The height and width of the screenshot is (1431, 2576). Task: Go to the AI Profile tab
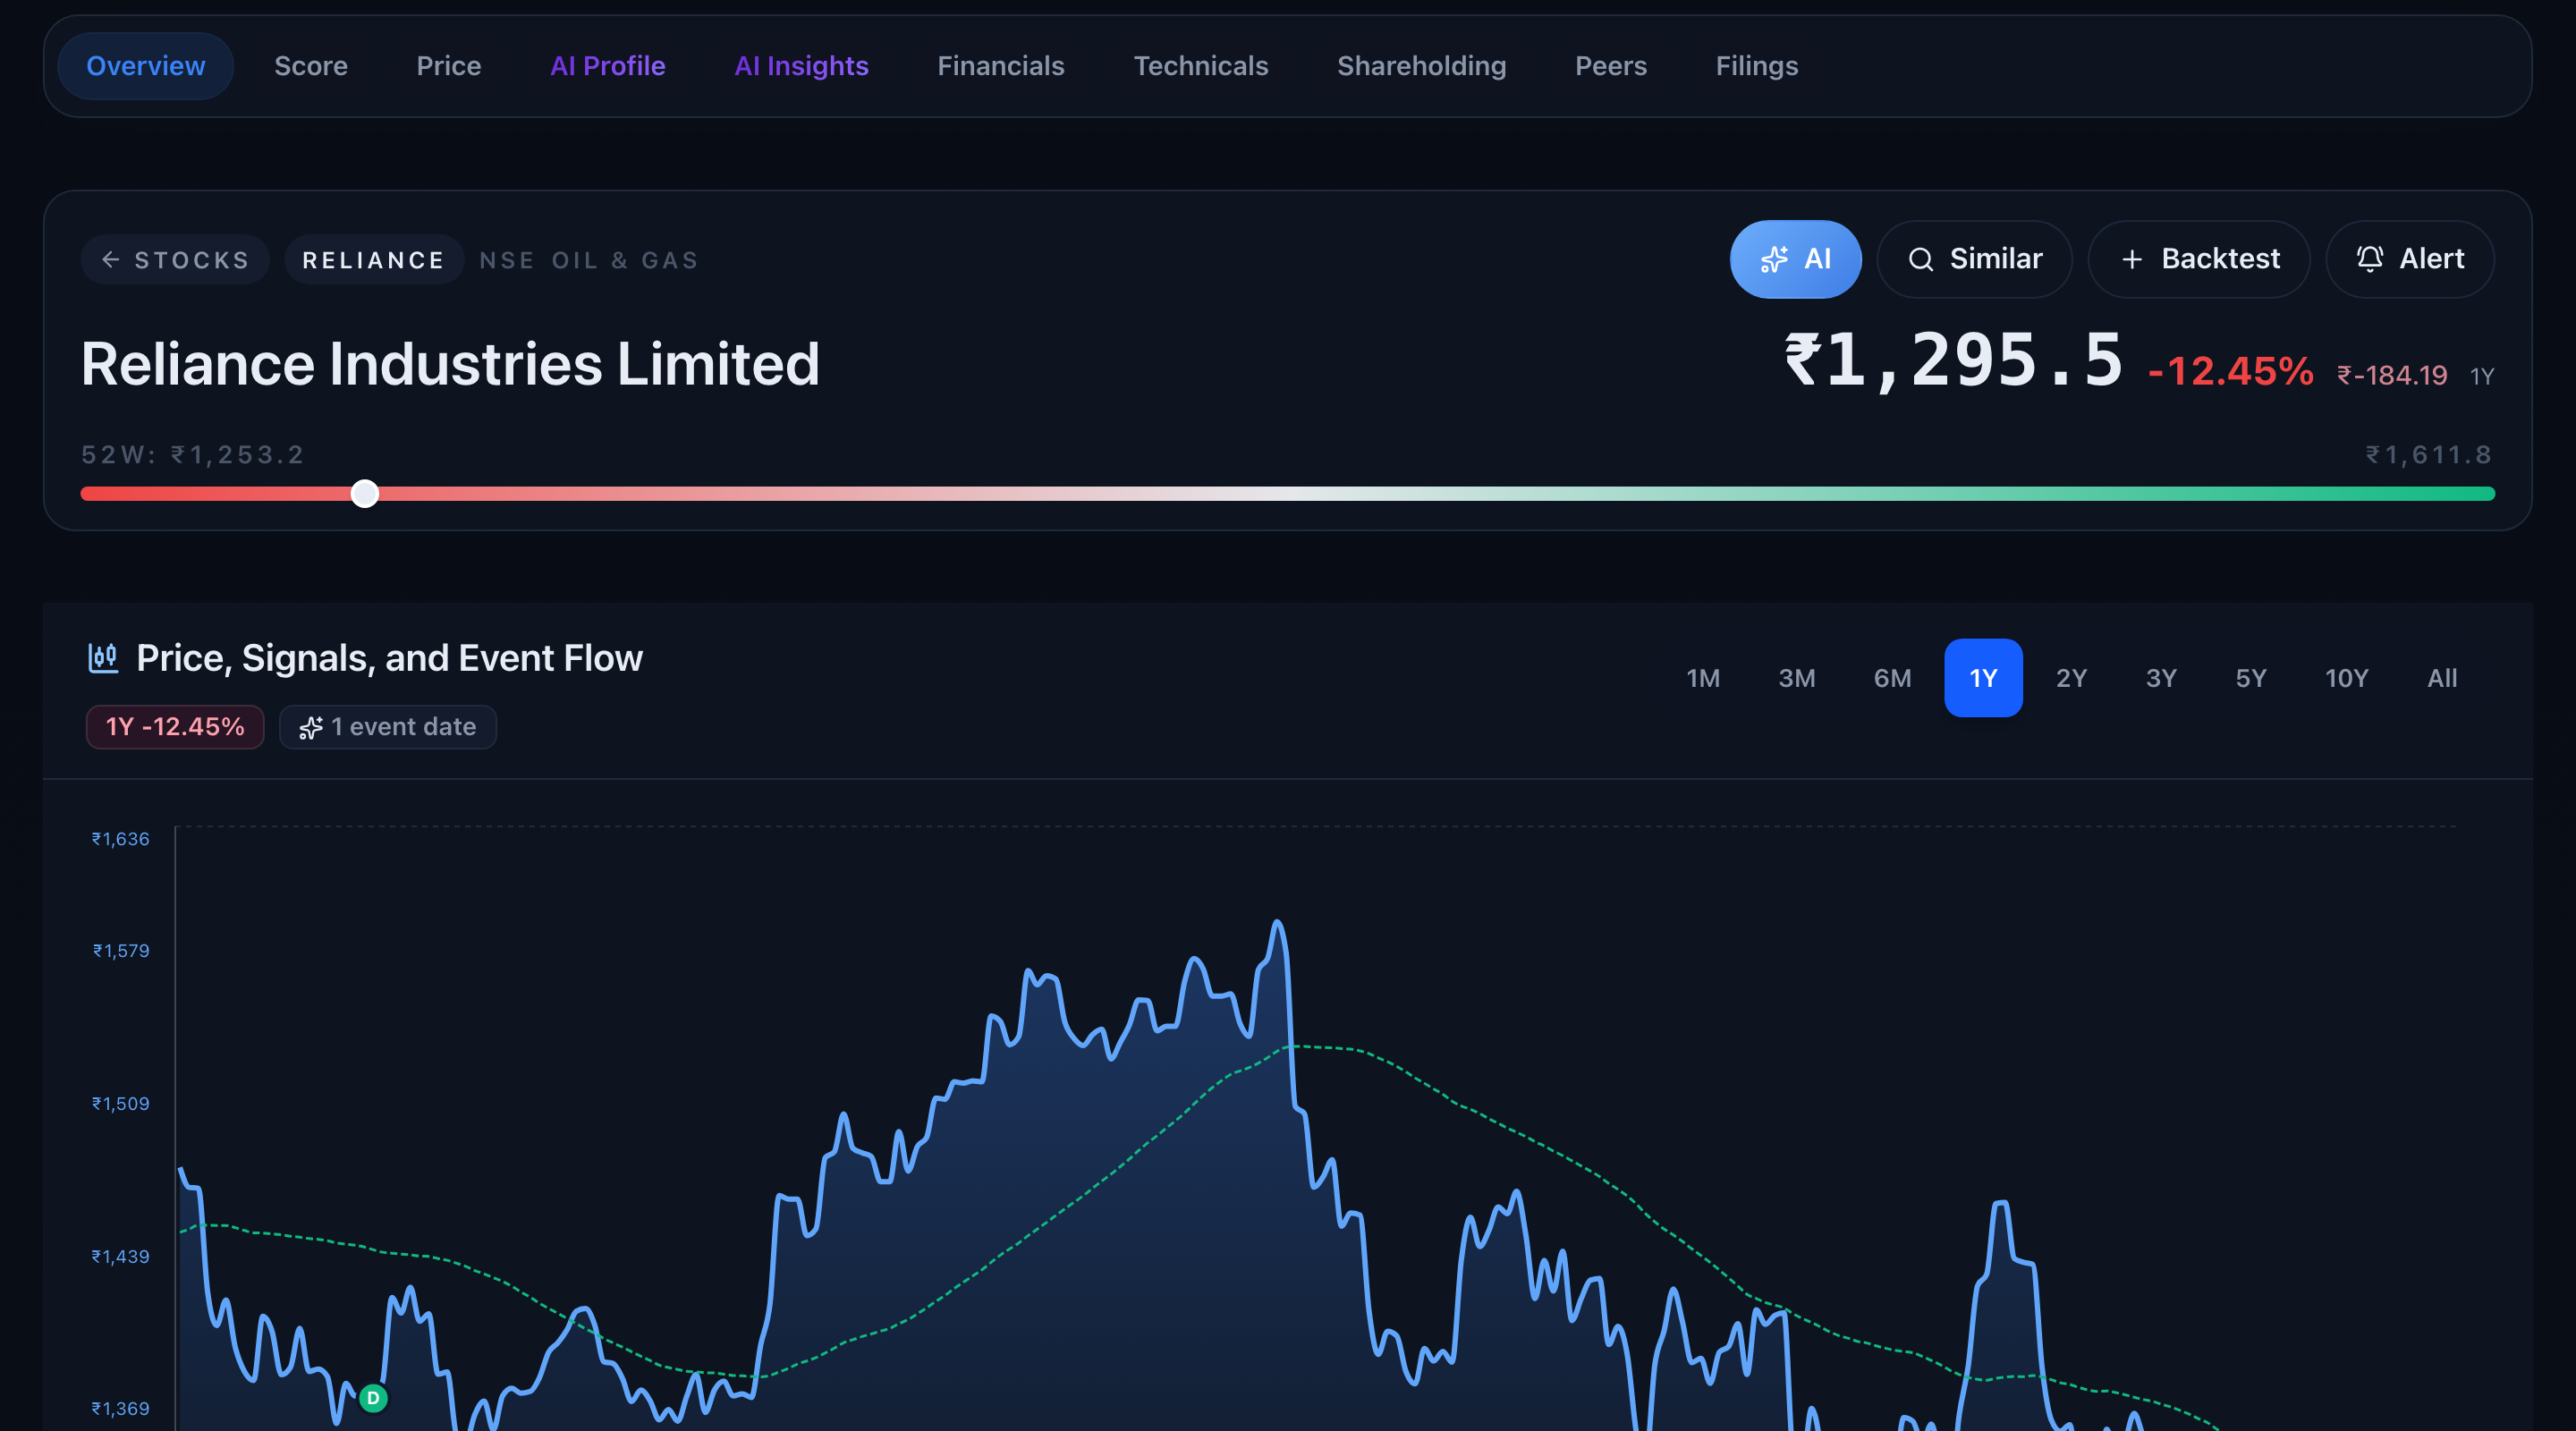coord(608,66)
